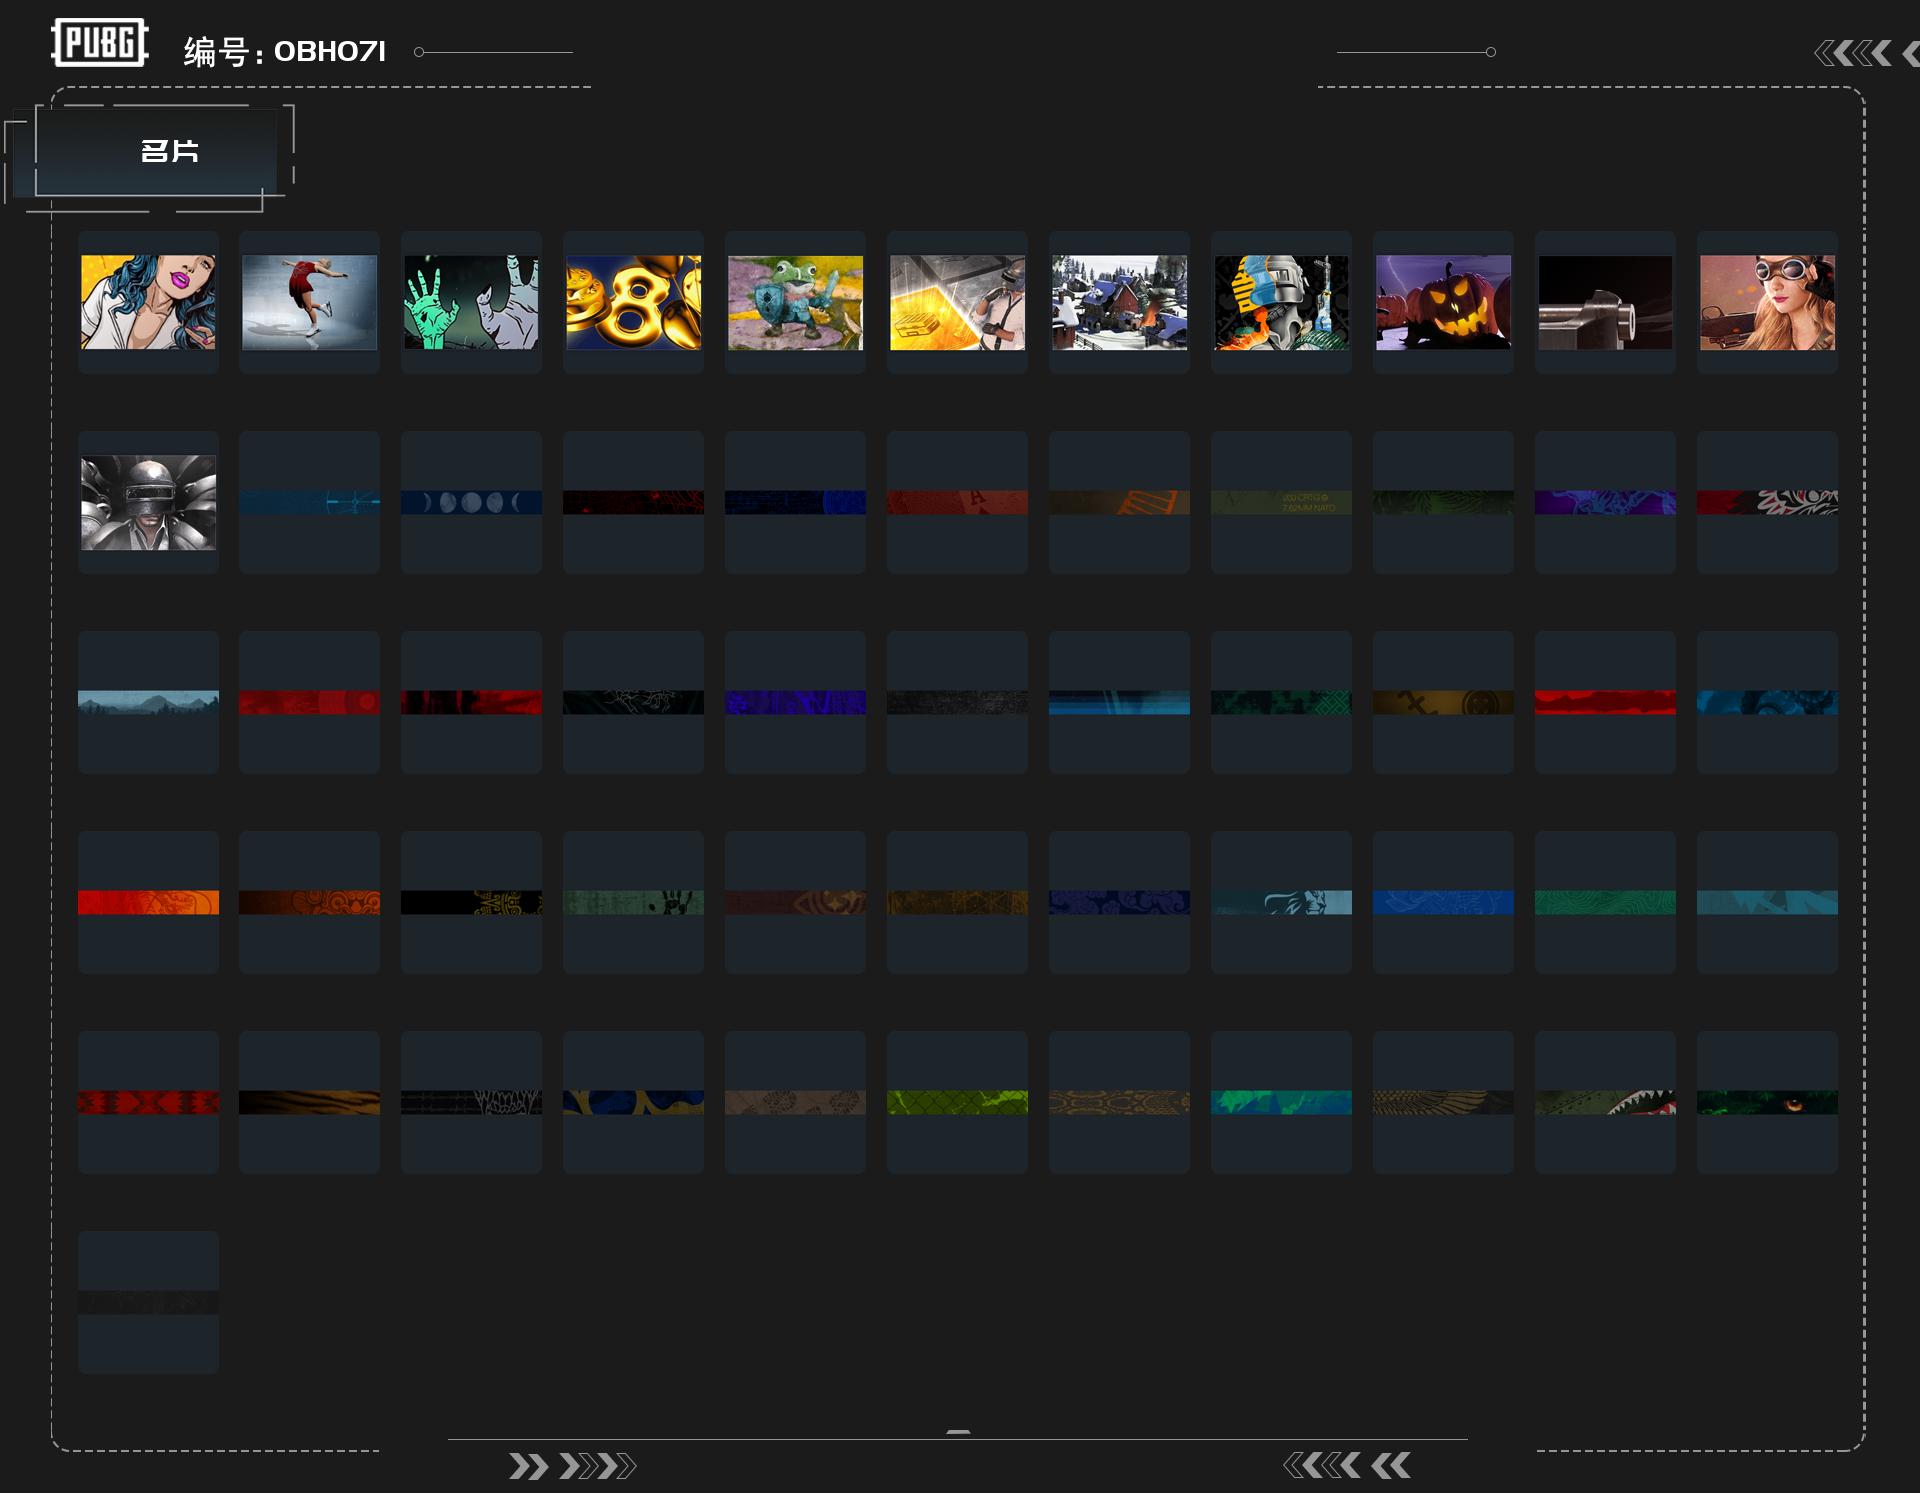Select the green fence banner card
The image size is (1920, 1493).
(957, 1102)
